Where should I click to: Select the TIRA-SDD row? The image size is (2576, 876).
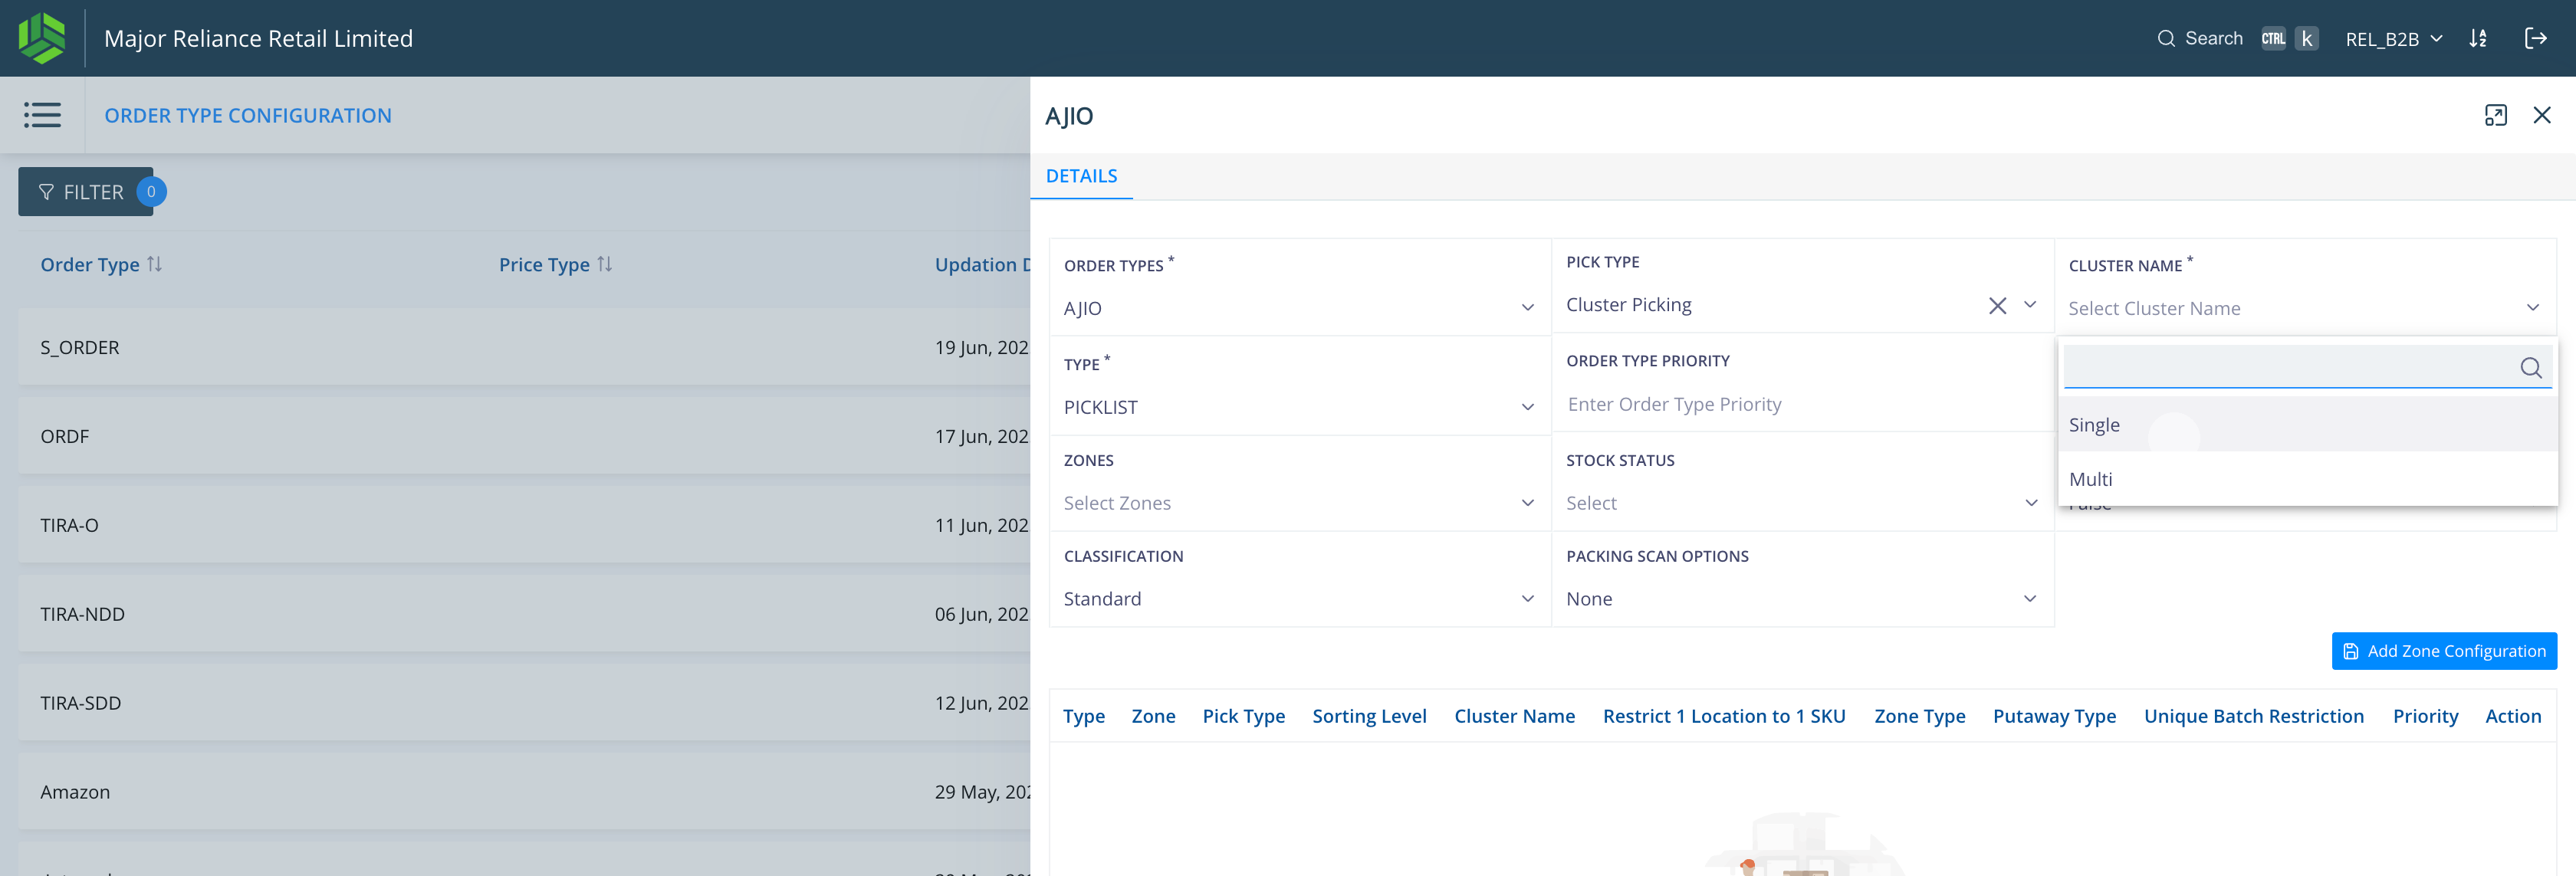coord(524,703)
